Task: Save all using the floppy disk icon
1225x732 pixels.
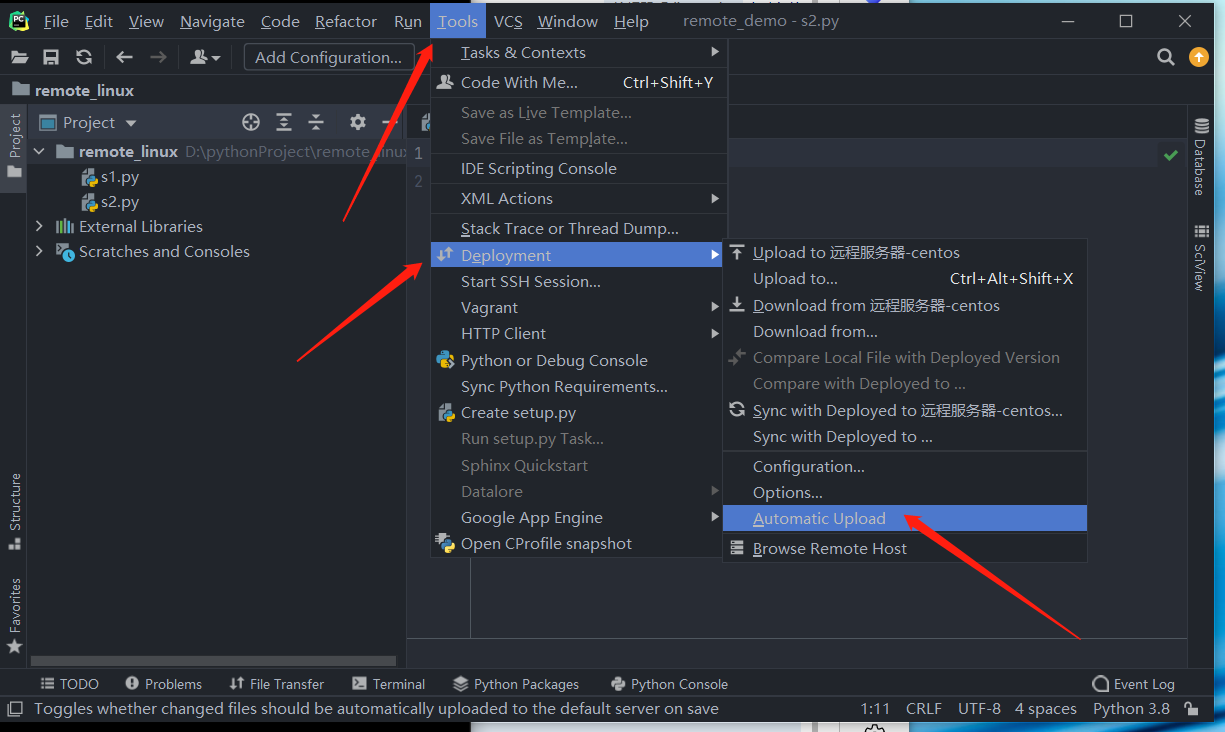Action: coord(51,57)
